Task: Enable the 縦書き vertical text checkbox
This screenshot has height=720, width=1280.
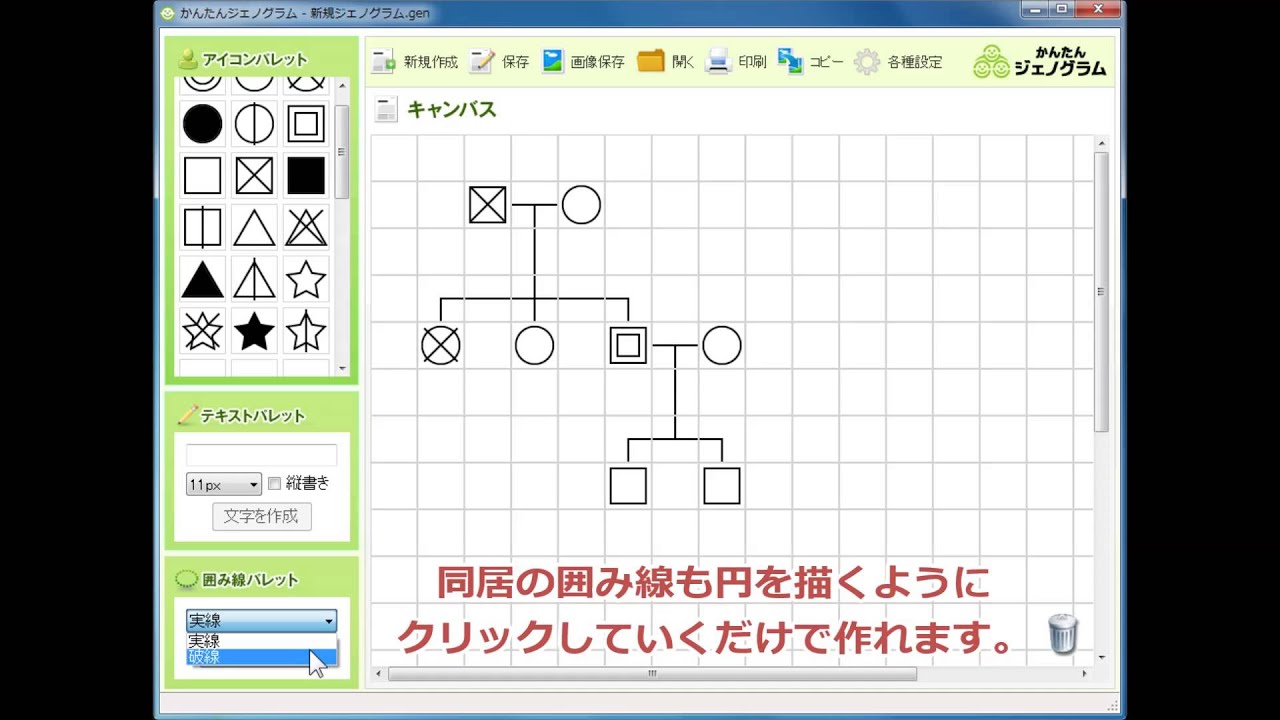Action: coord(275,484)
